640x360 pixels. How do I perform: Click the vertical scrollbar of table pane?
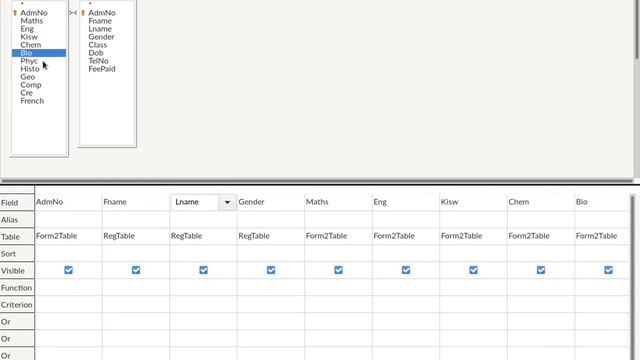click(x=637, y=29)
